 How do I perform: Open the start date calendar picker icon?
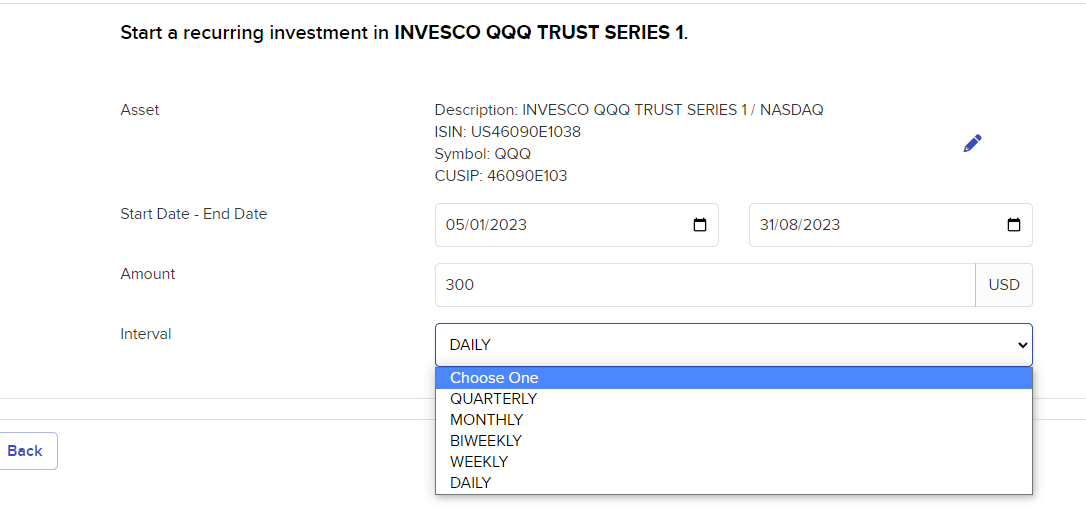pyautogui.click(x=700, y=225)
